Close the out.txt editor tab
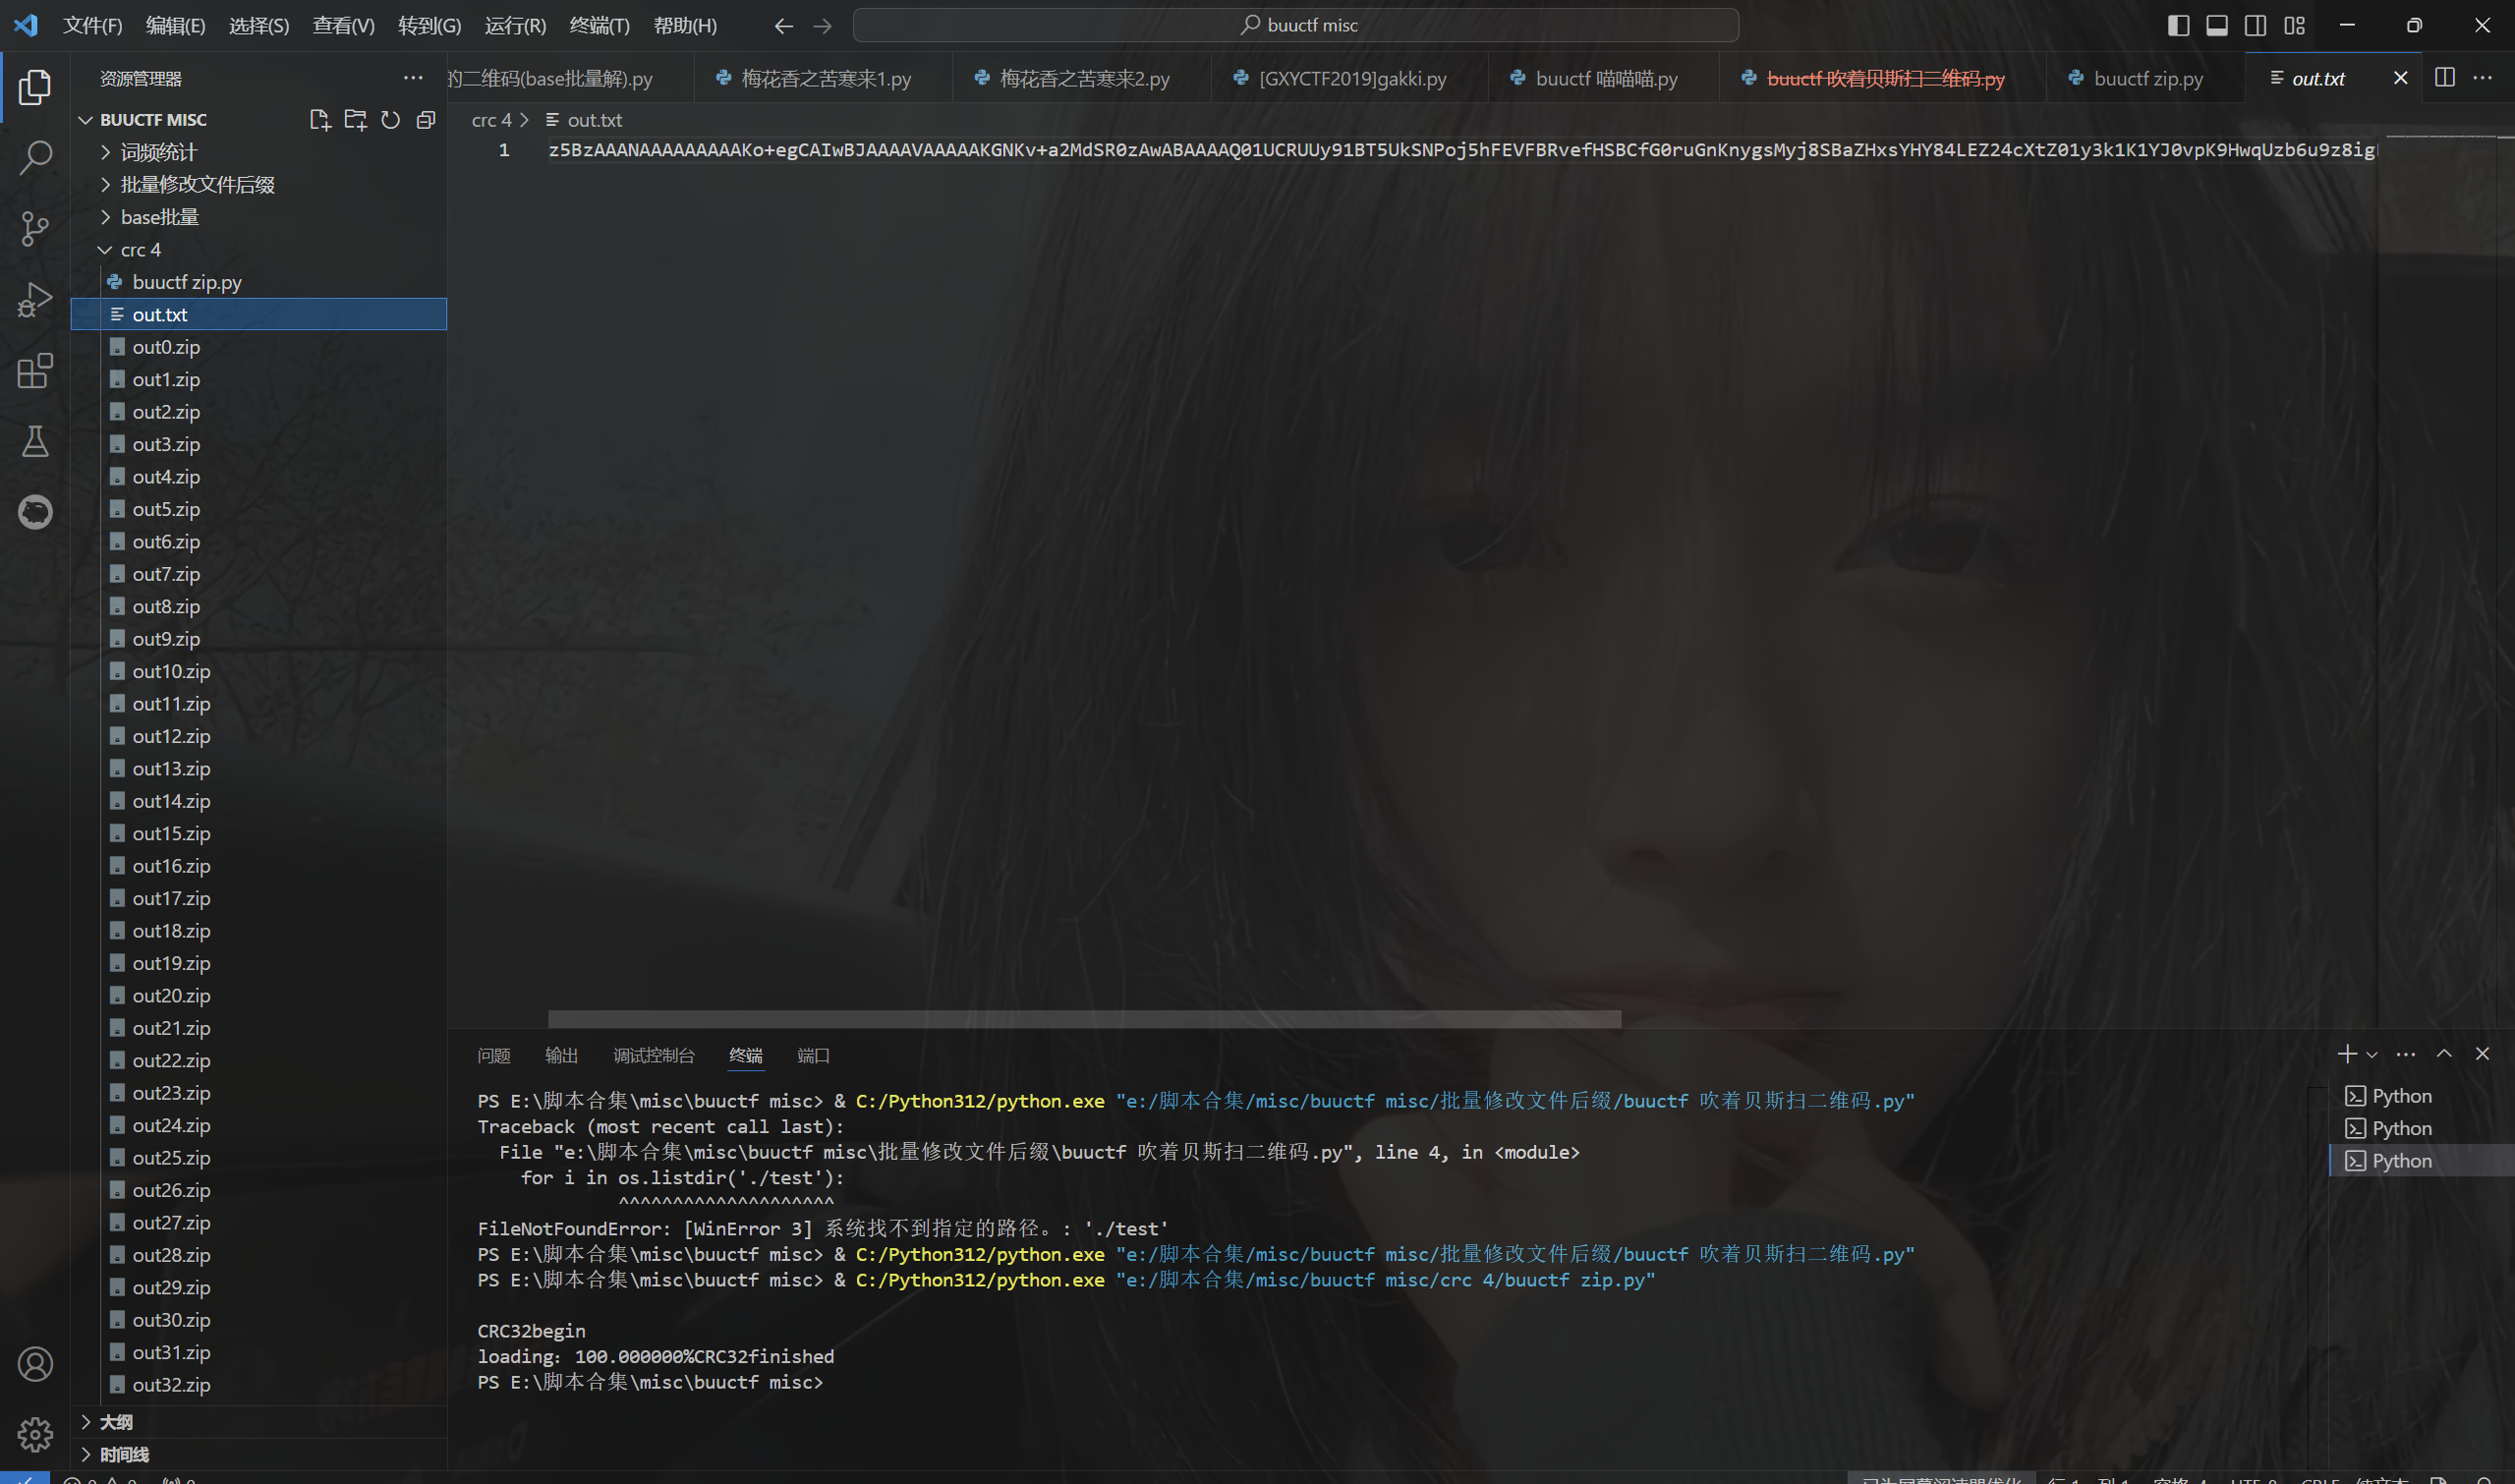2515x1484 pixels. point(2400,78)
